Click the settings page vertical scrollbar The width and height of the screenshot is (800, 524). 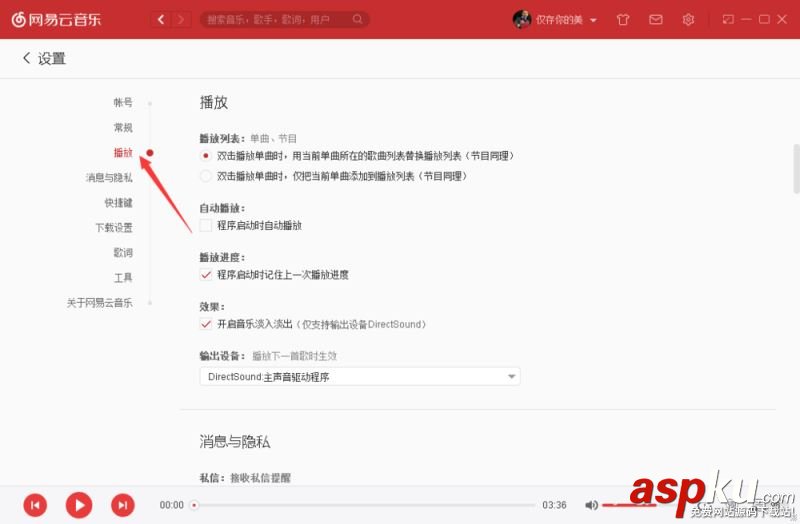(x=796, y=169)
